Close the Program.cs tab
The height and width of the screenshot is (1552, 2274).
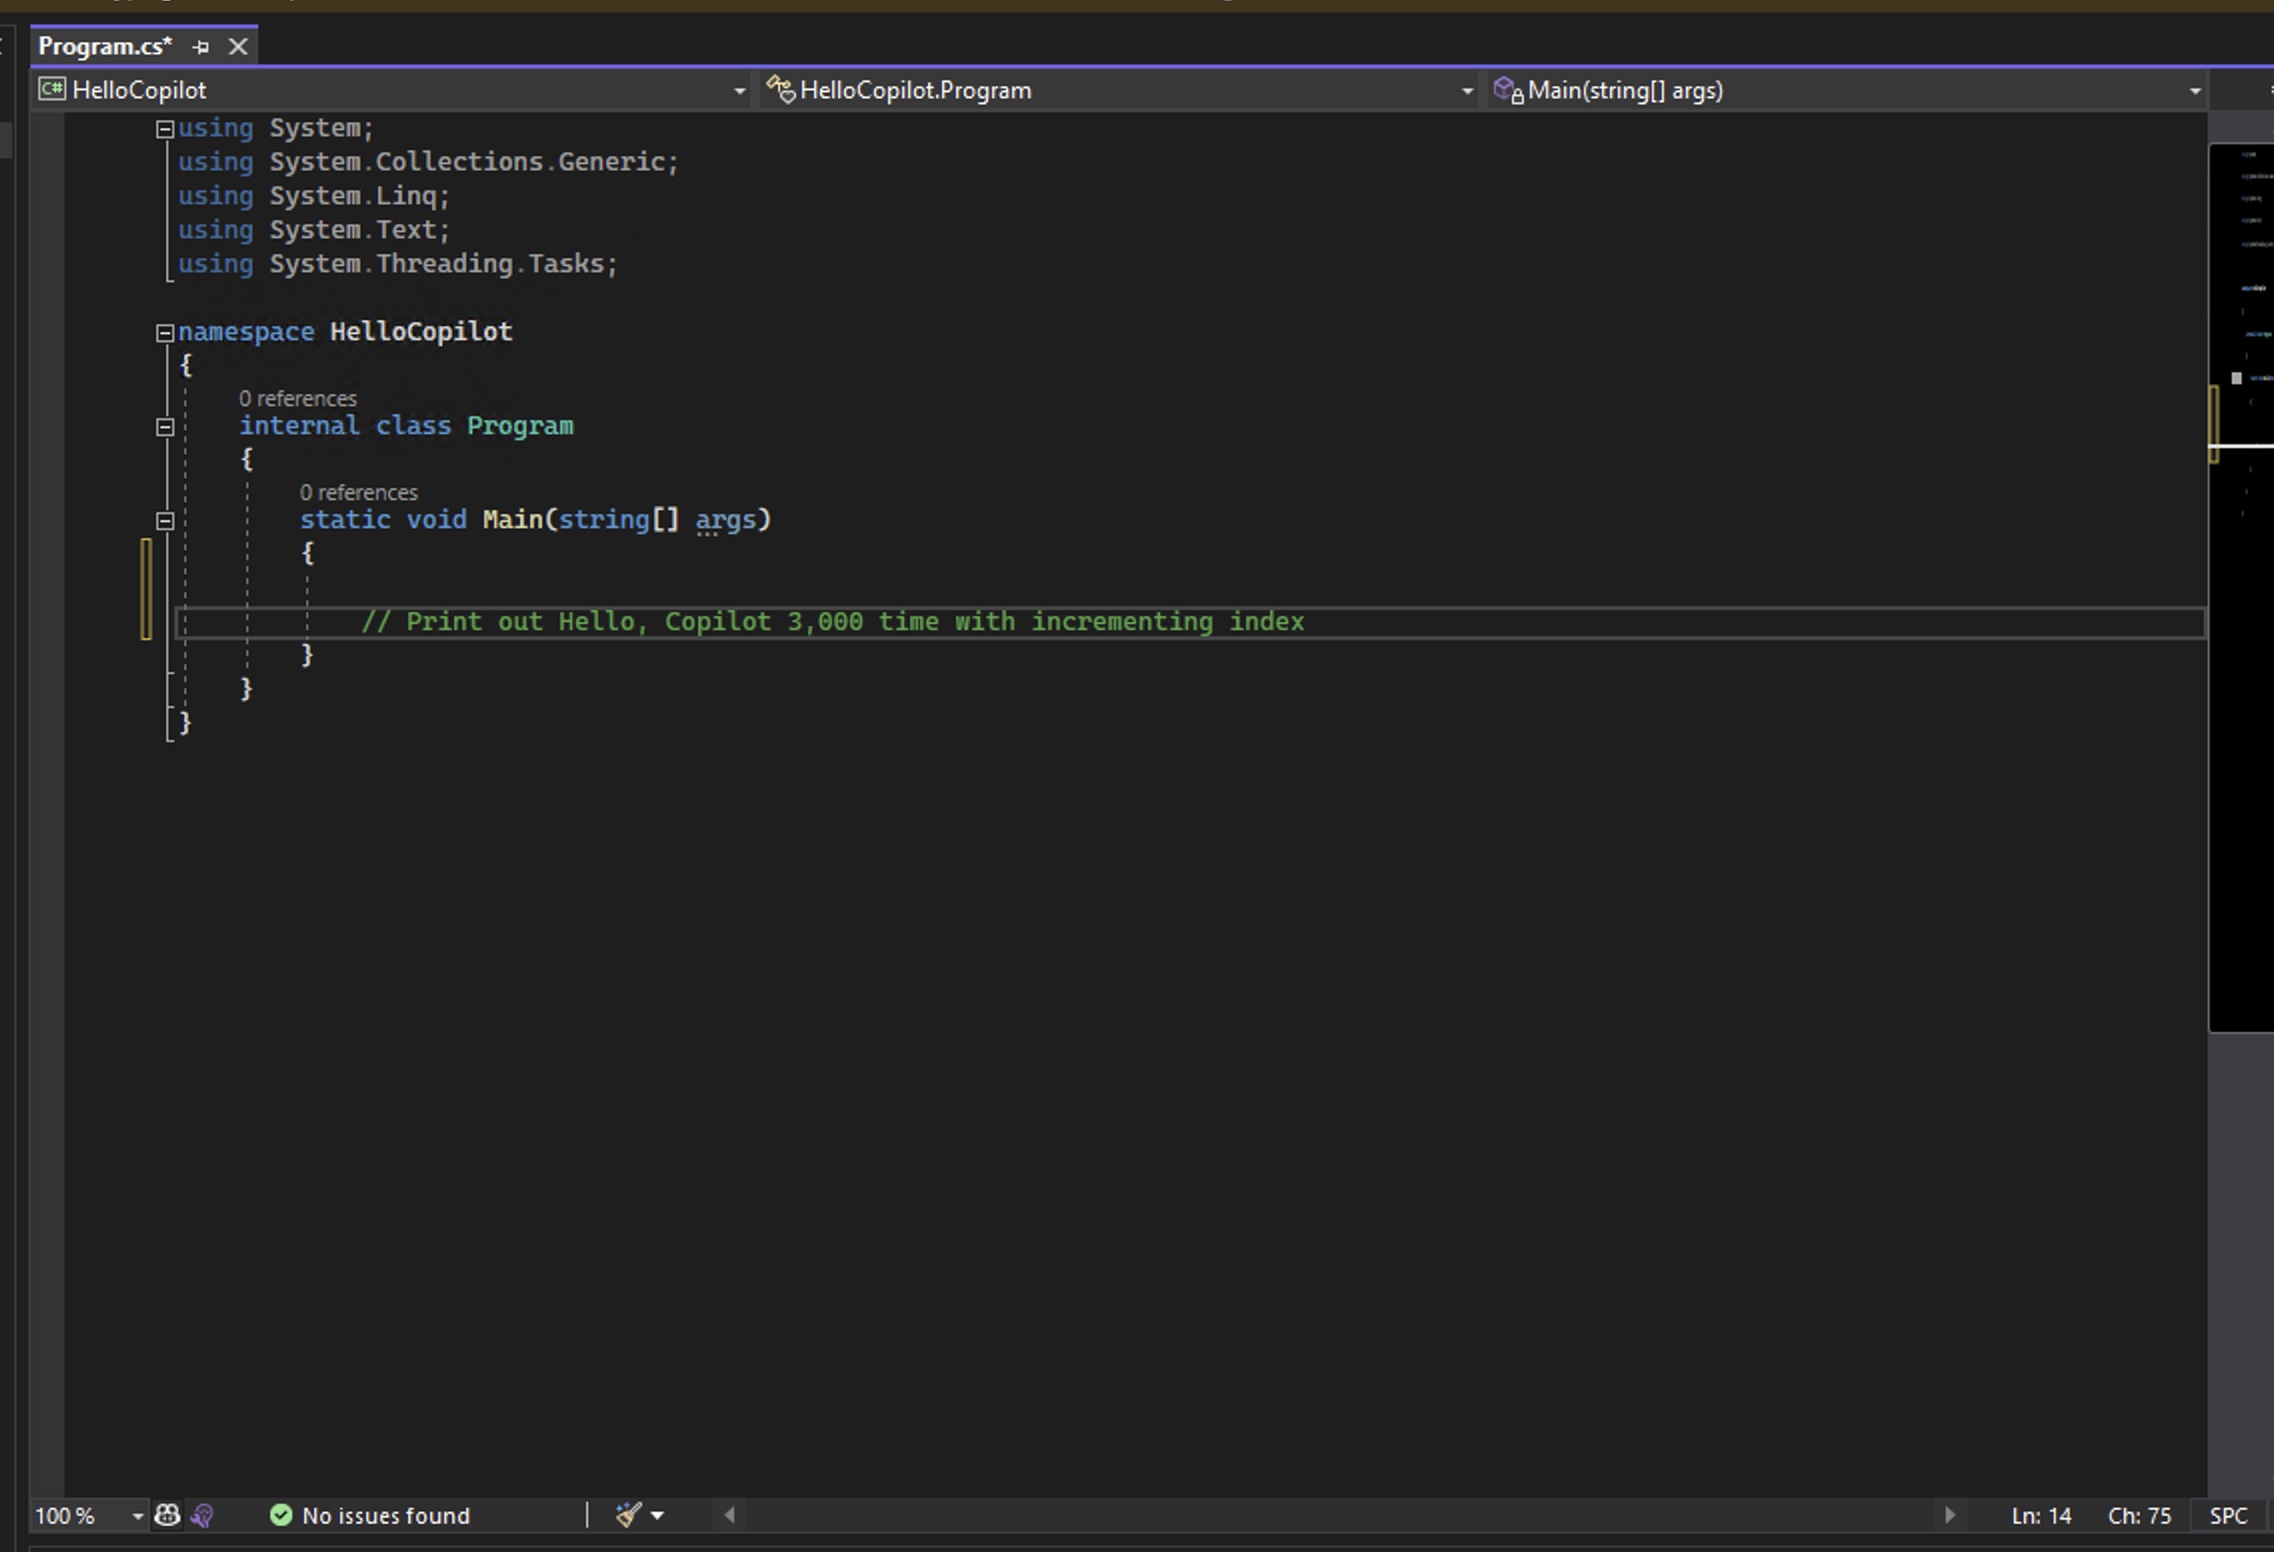tap(238, 47)
